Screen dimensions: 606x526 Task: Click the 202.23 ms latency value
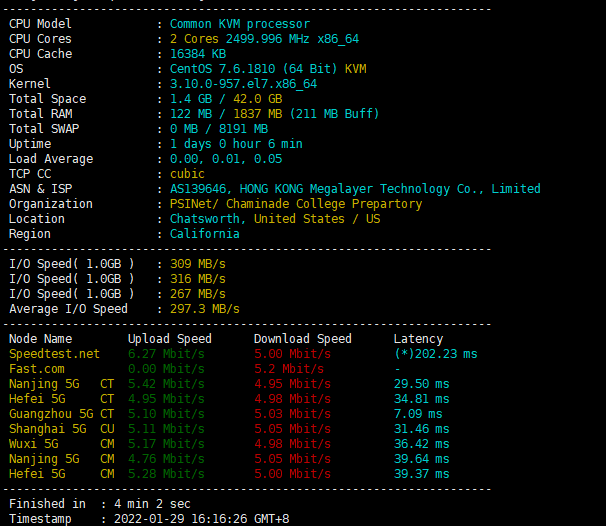tap(442, 353)
